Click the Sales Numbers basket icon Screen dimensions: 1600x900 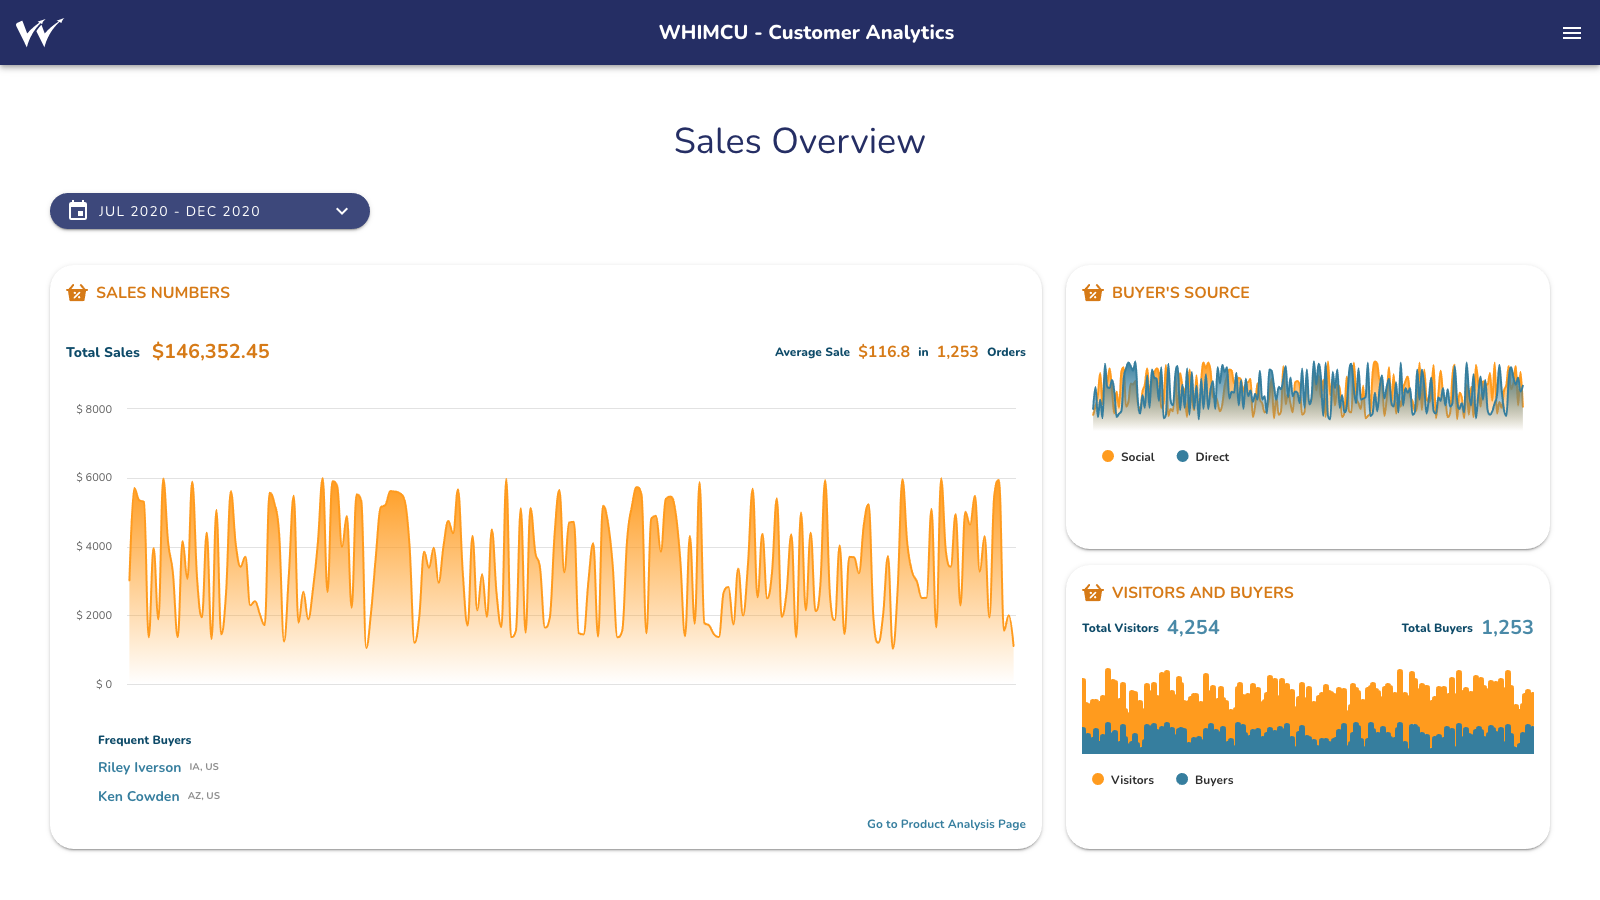coord(77,293)
